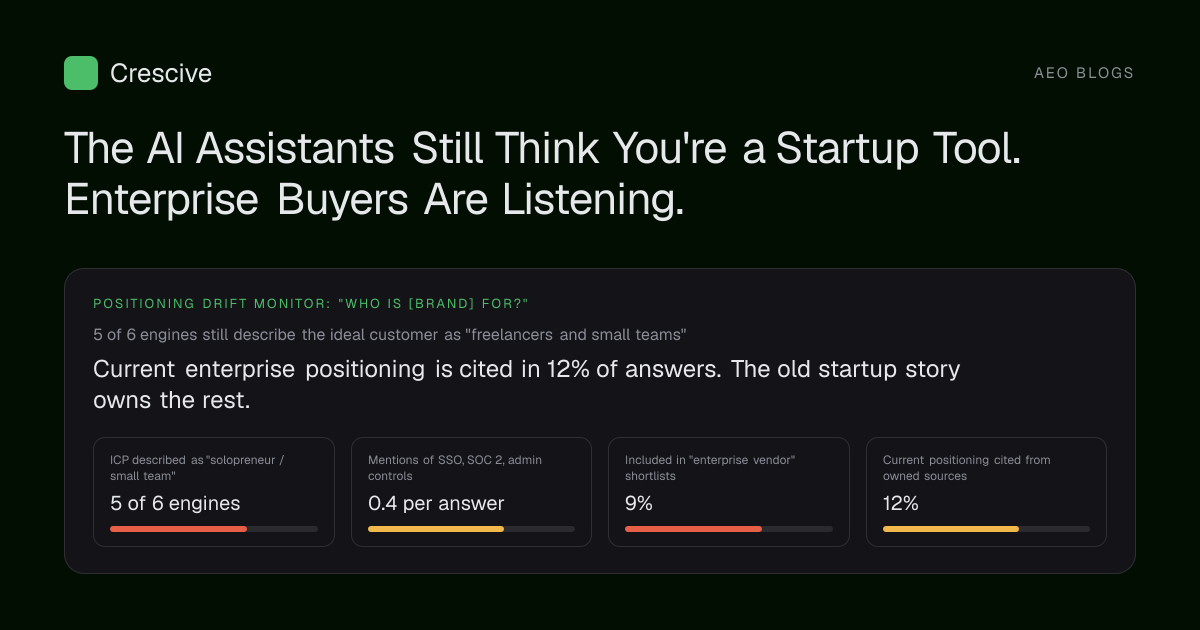Open the Current positioning owned sources card

[986, 492]
